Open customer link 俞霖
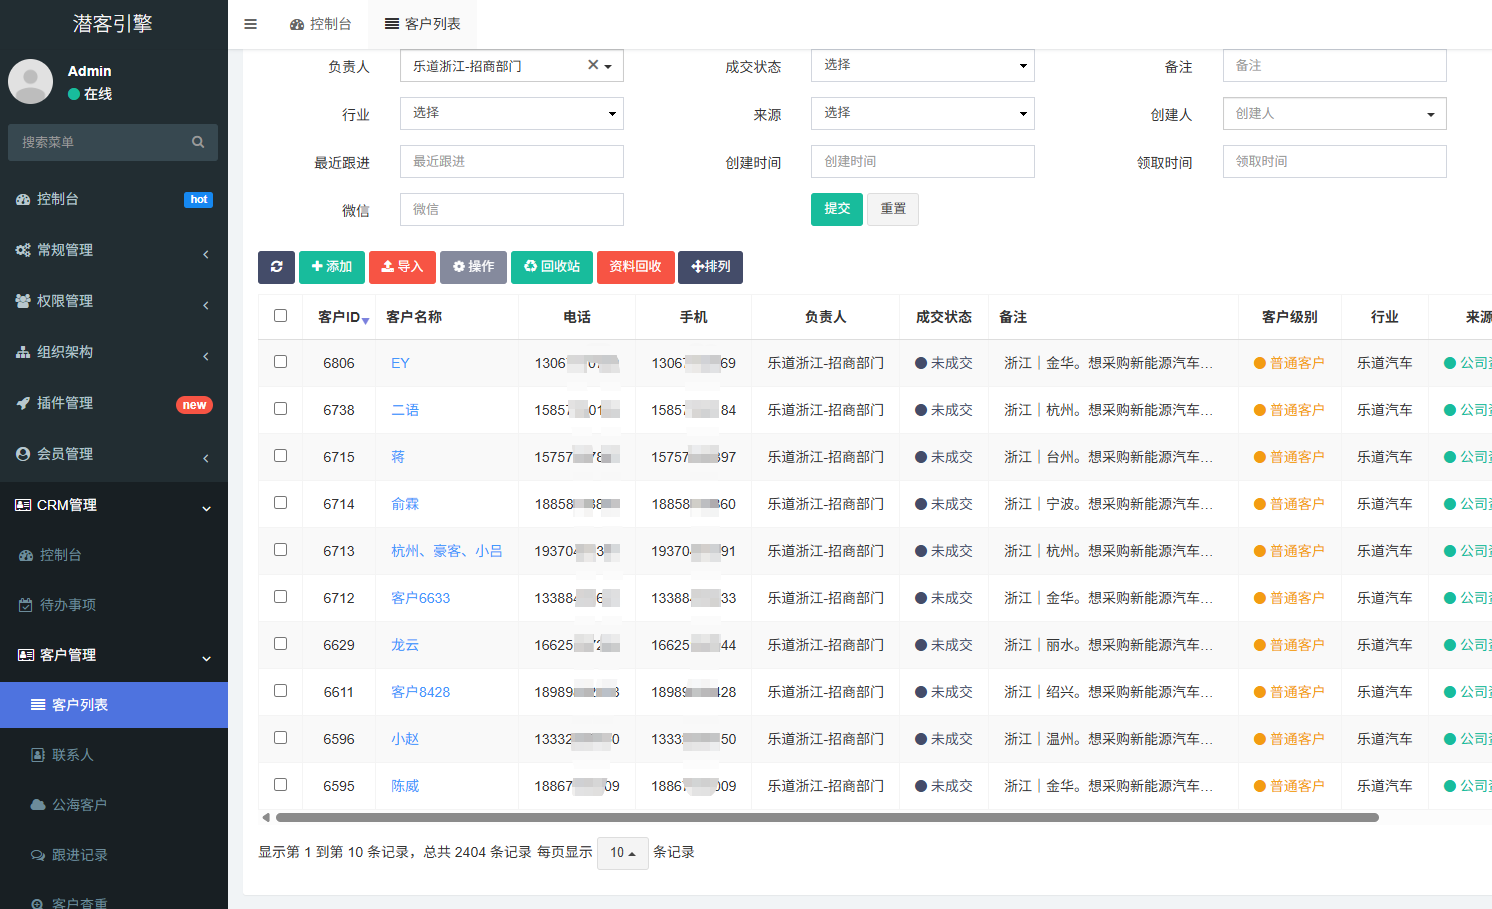The width and height of the screenshot is (1492, 909). (405, 504)
